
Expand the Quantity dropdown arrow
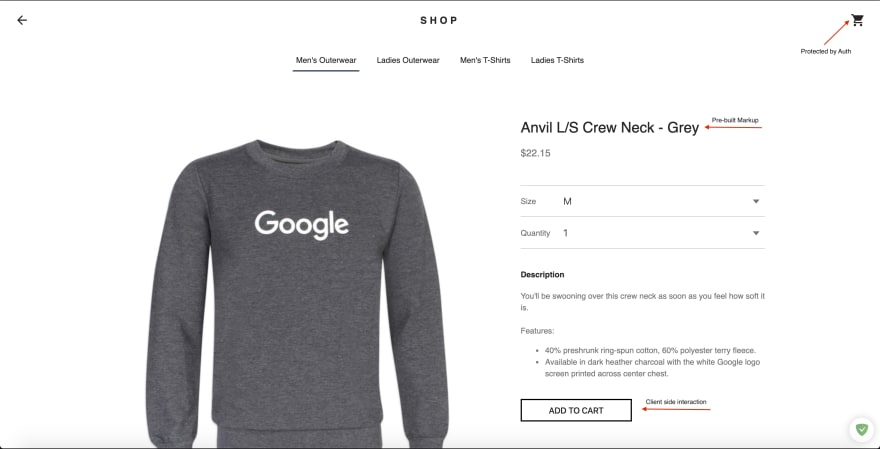coord(756,233)
